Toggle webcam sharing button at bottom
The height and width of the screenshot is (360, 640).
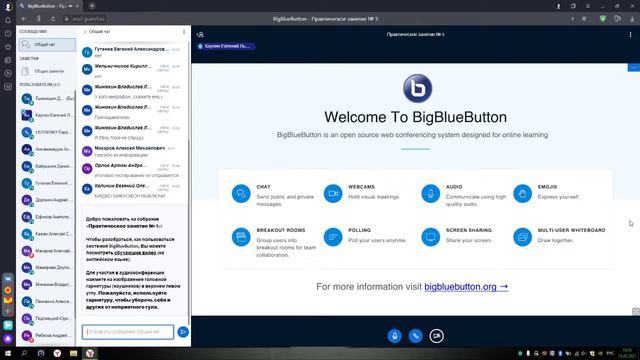tap(437, 336)
